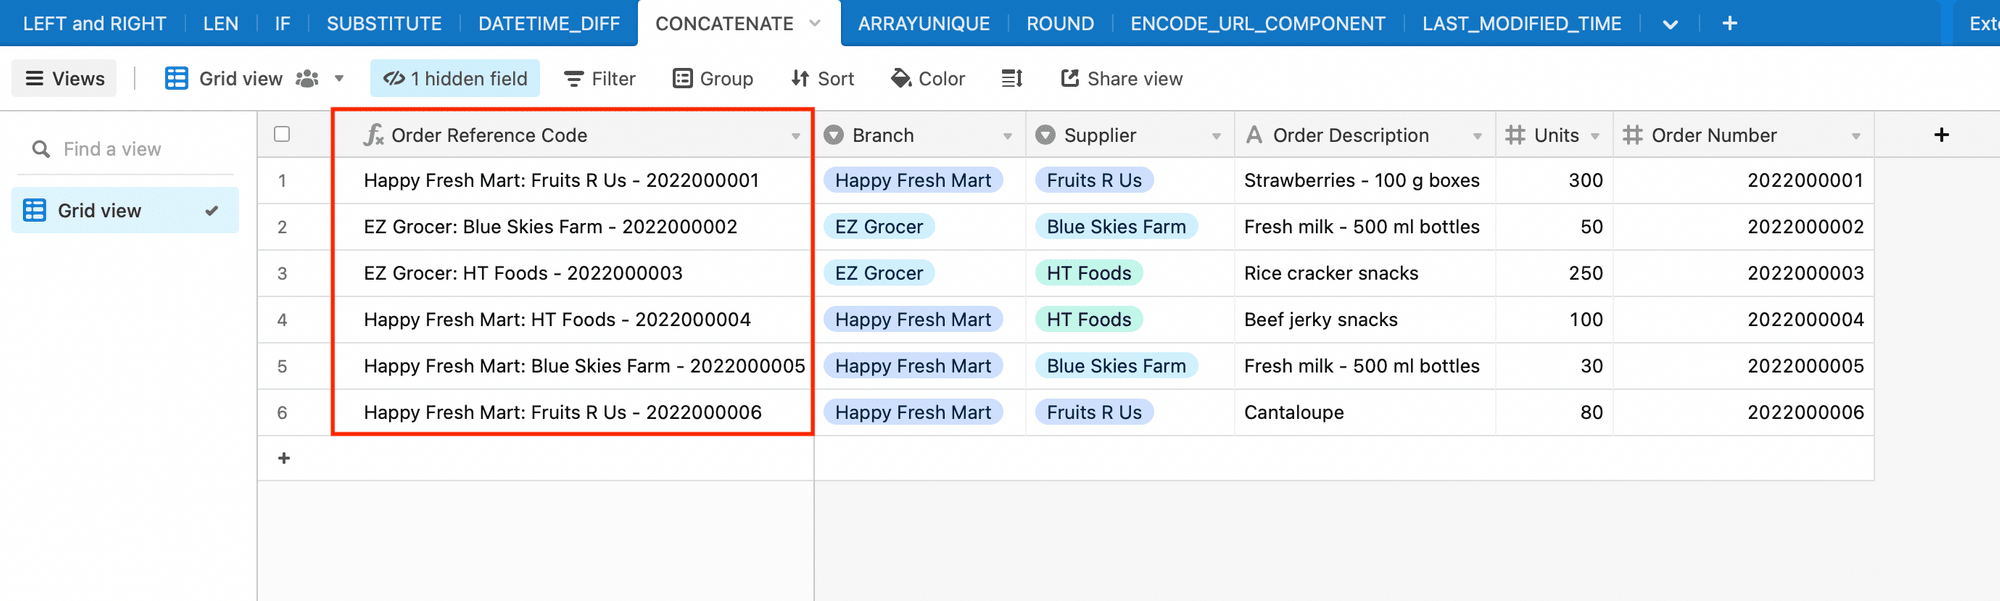Open Order Reference Code field menu
2000x601 pixels.
(796, 136)
